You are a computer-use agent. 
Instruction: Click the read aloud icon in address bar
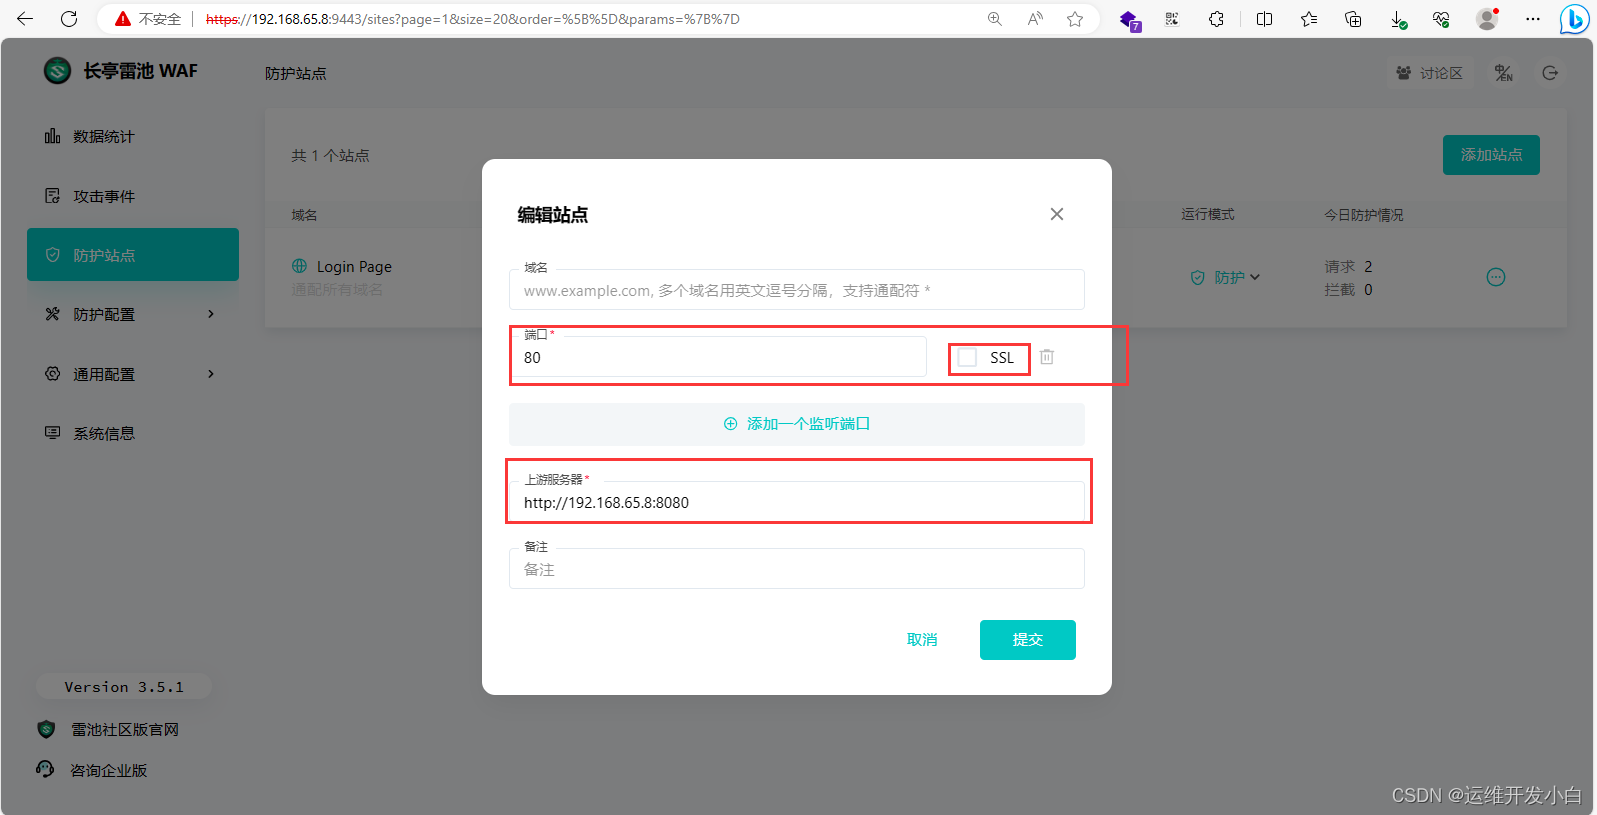point(1035,19)
